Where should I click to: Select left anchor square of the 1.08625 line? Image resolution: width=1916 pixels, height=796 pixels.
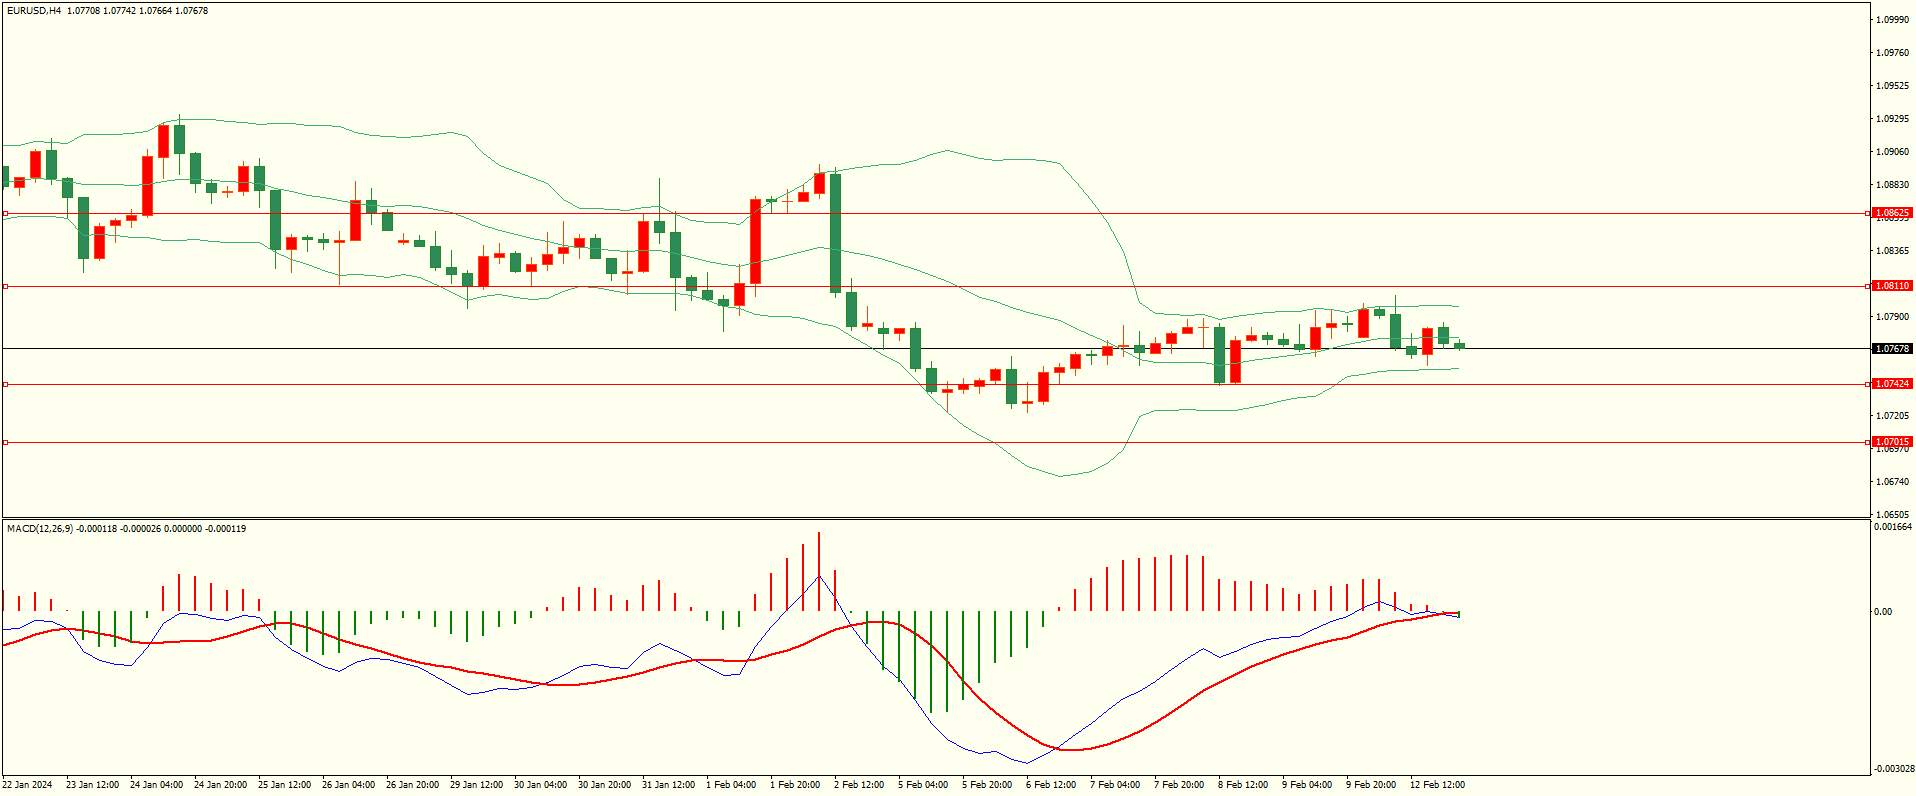point(5,213)
